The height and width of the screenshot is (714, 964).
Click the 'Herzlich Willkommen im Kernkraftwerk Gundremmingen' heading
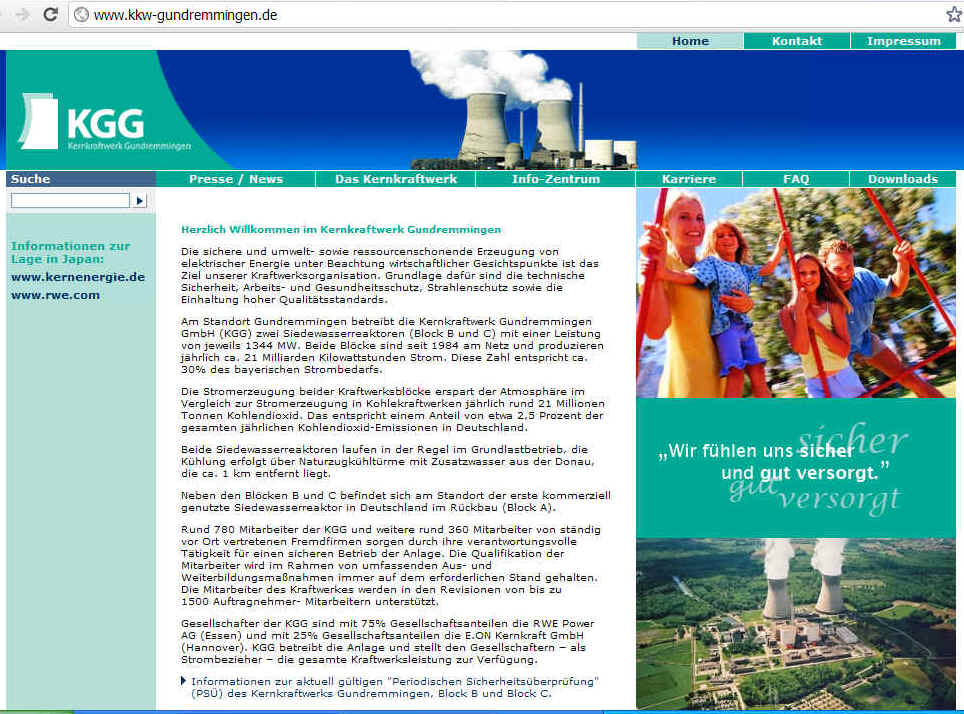pyautogui.click(x=341, y=229)
